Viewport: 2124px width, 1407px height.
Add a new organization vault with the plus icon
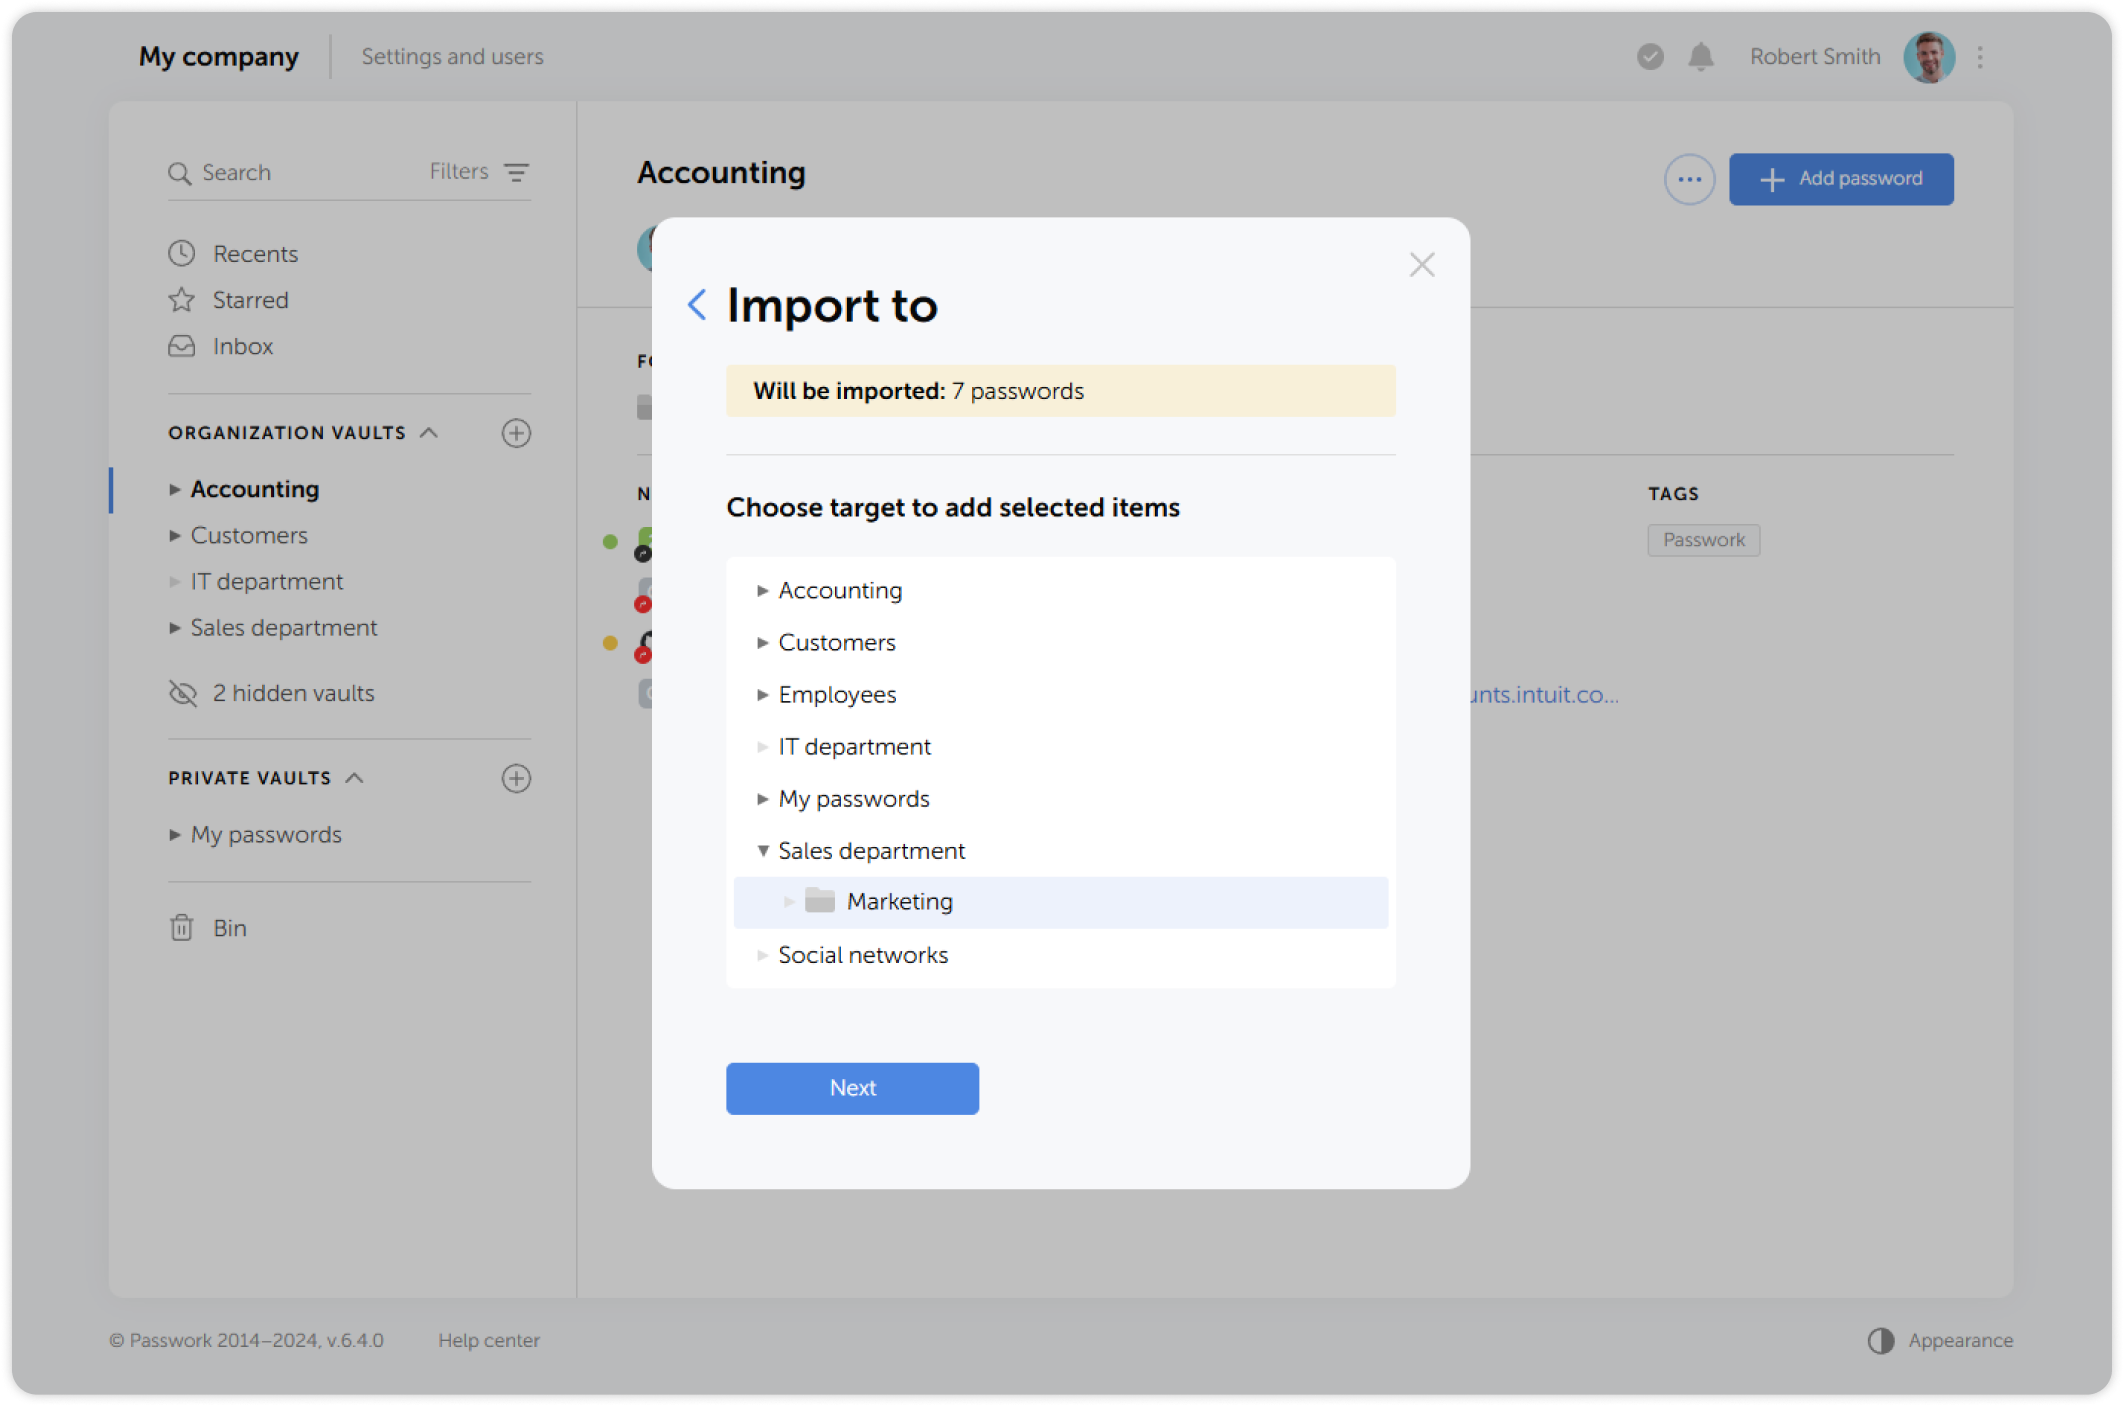click(516, 433)
